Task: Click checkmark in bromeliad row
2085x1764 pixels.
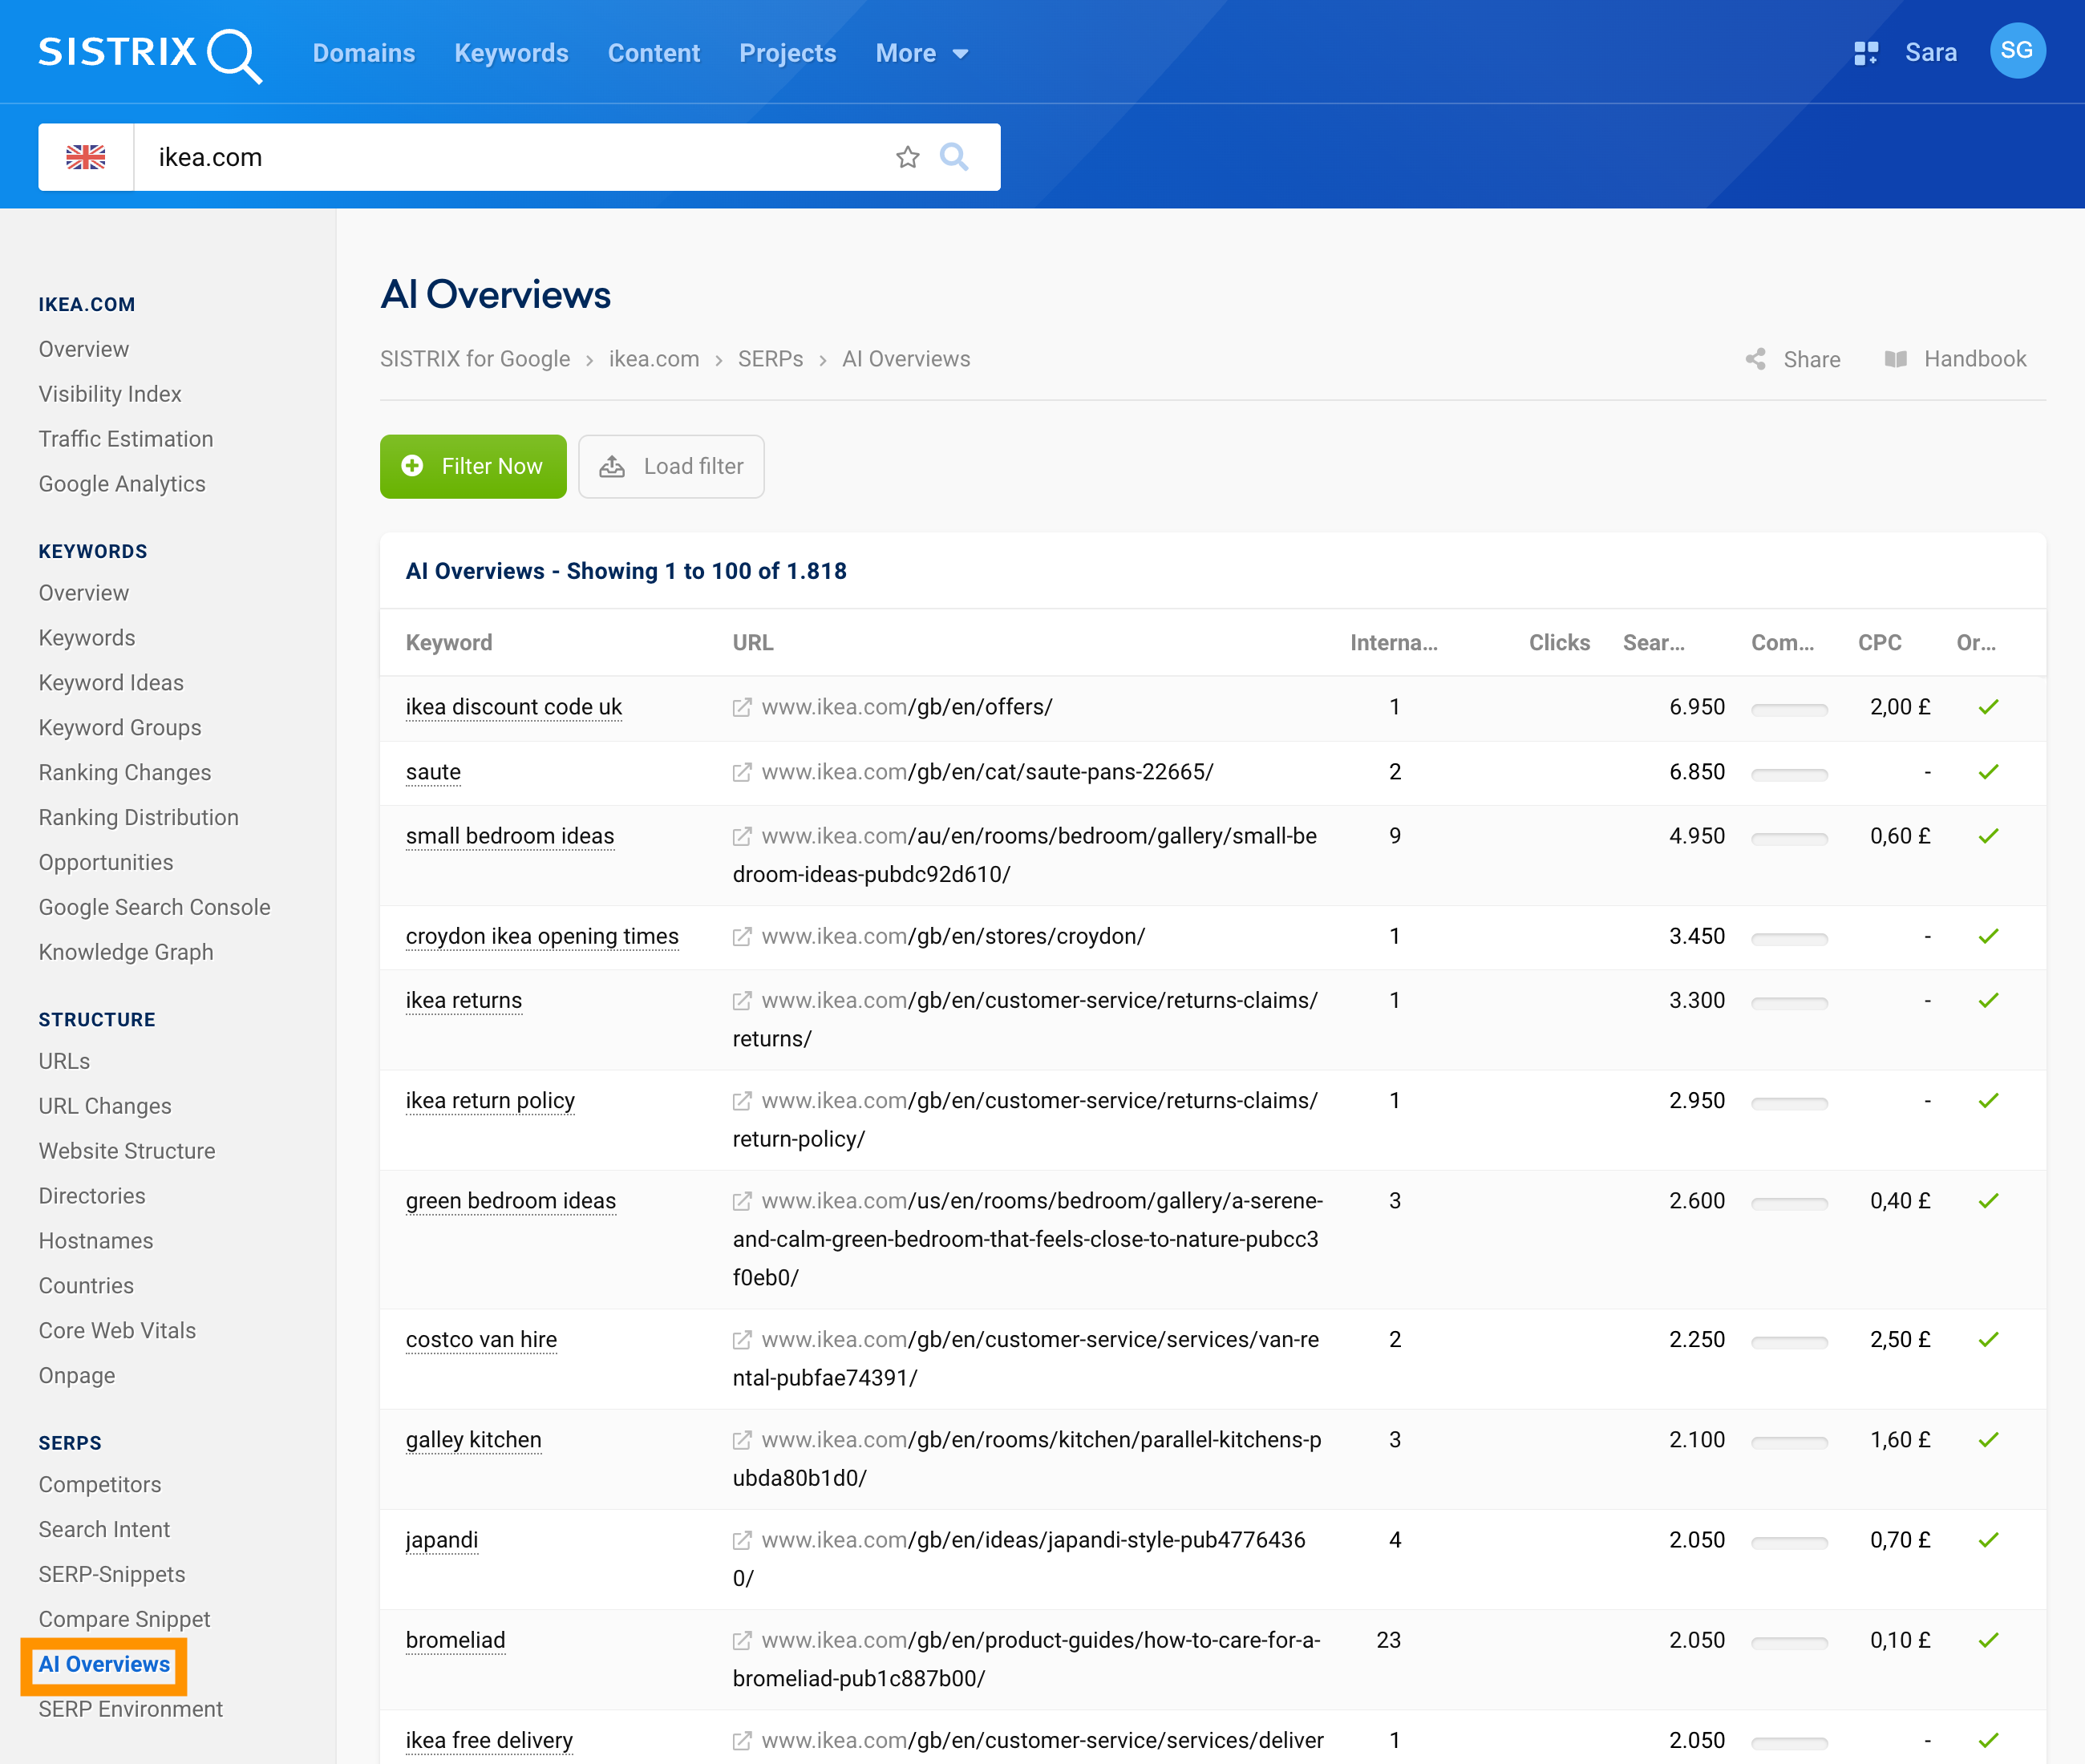Action: click(1988, 1640)
